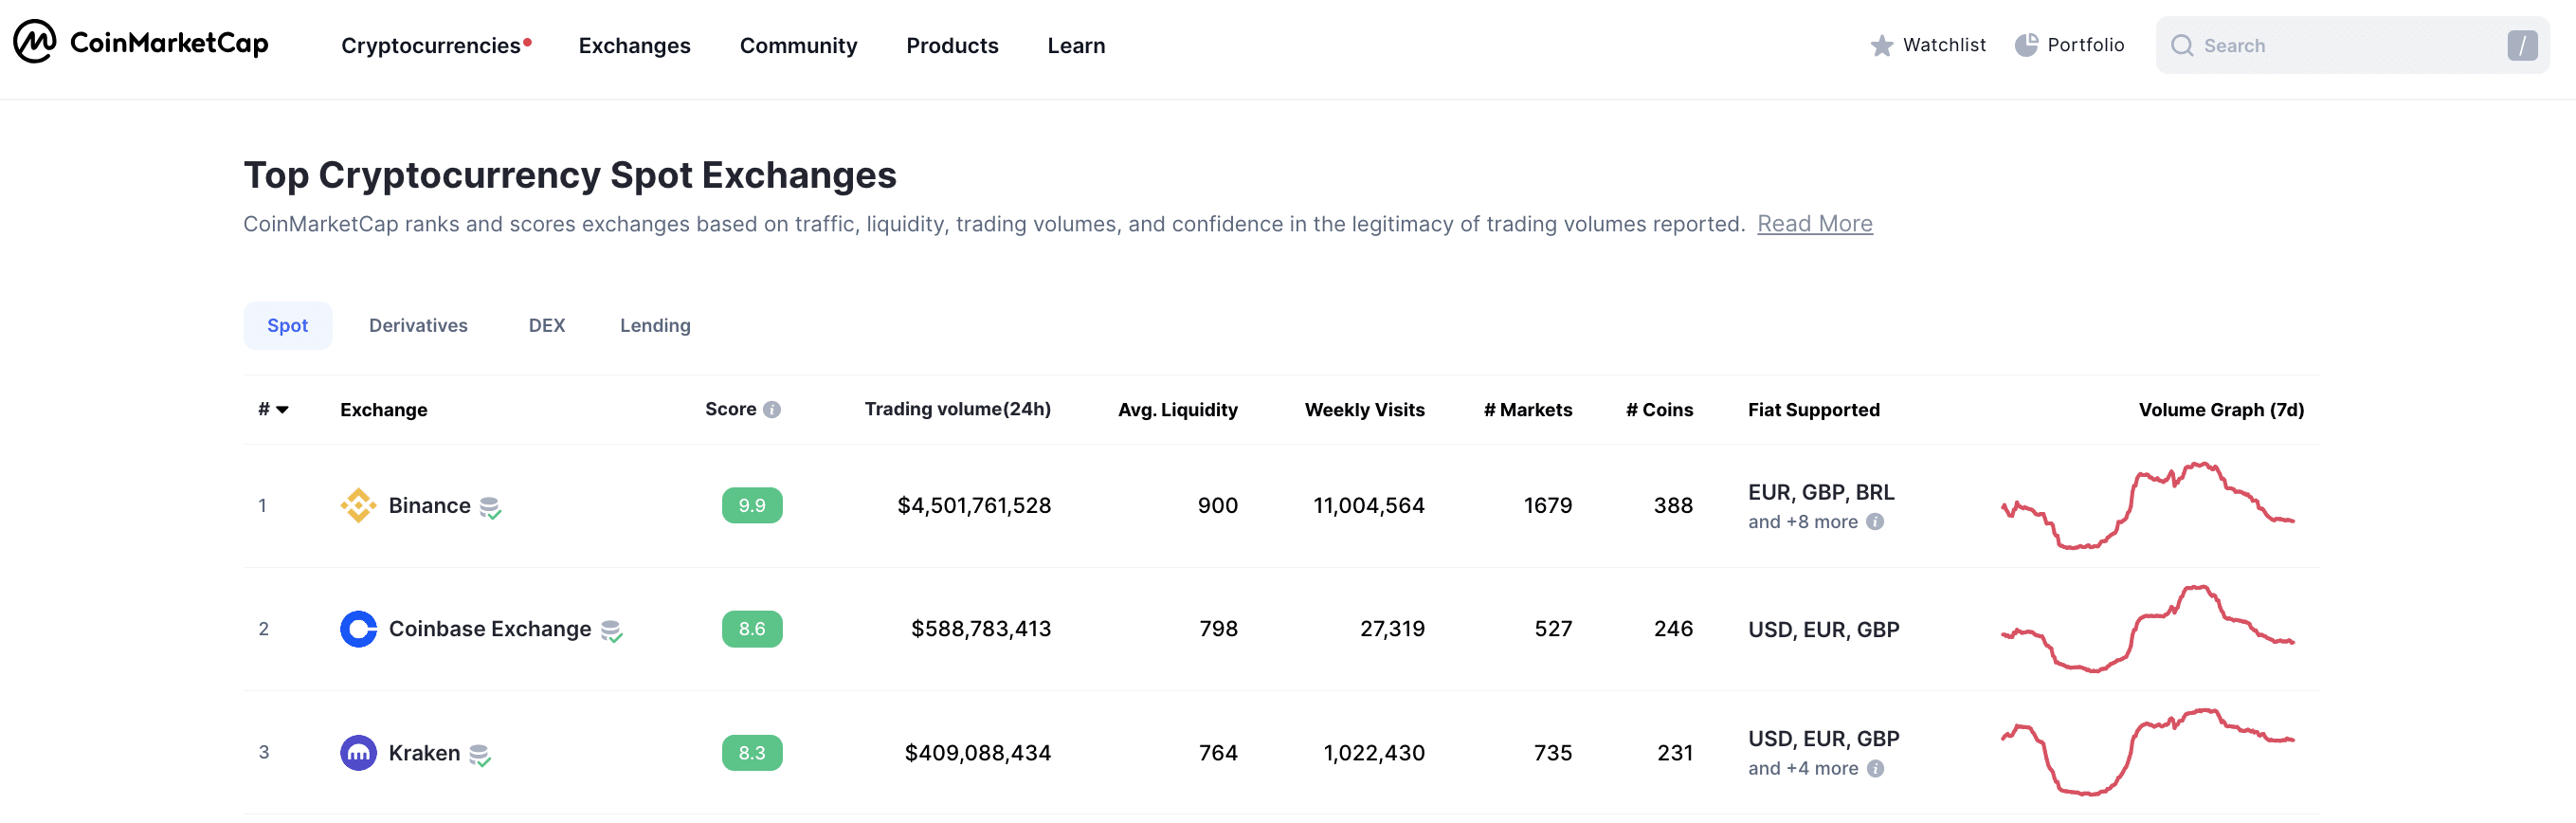The image size is (2576, 823).
Task: Open the Portfolio pie chart icon
Action: pyautogui.click(x=2026, y=45)
